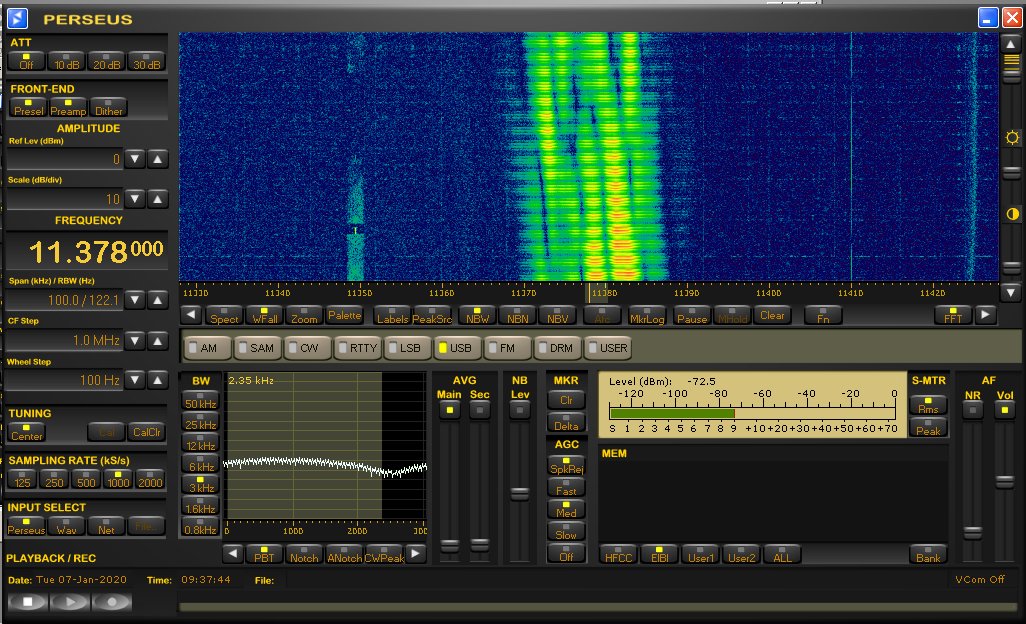Decrease Ref Lev with down arrow
The height and width of the screenshot is (624, 1026).
coord(135,159)
